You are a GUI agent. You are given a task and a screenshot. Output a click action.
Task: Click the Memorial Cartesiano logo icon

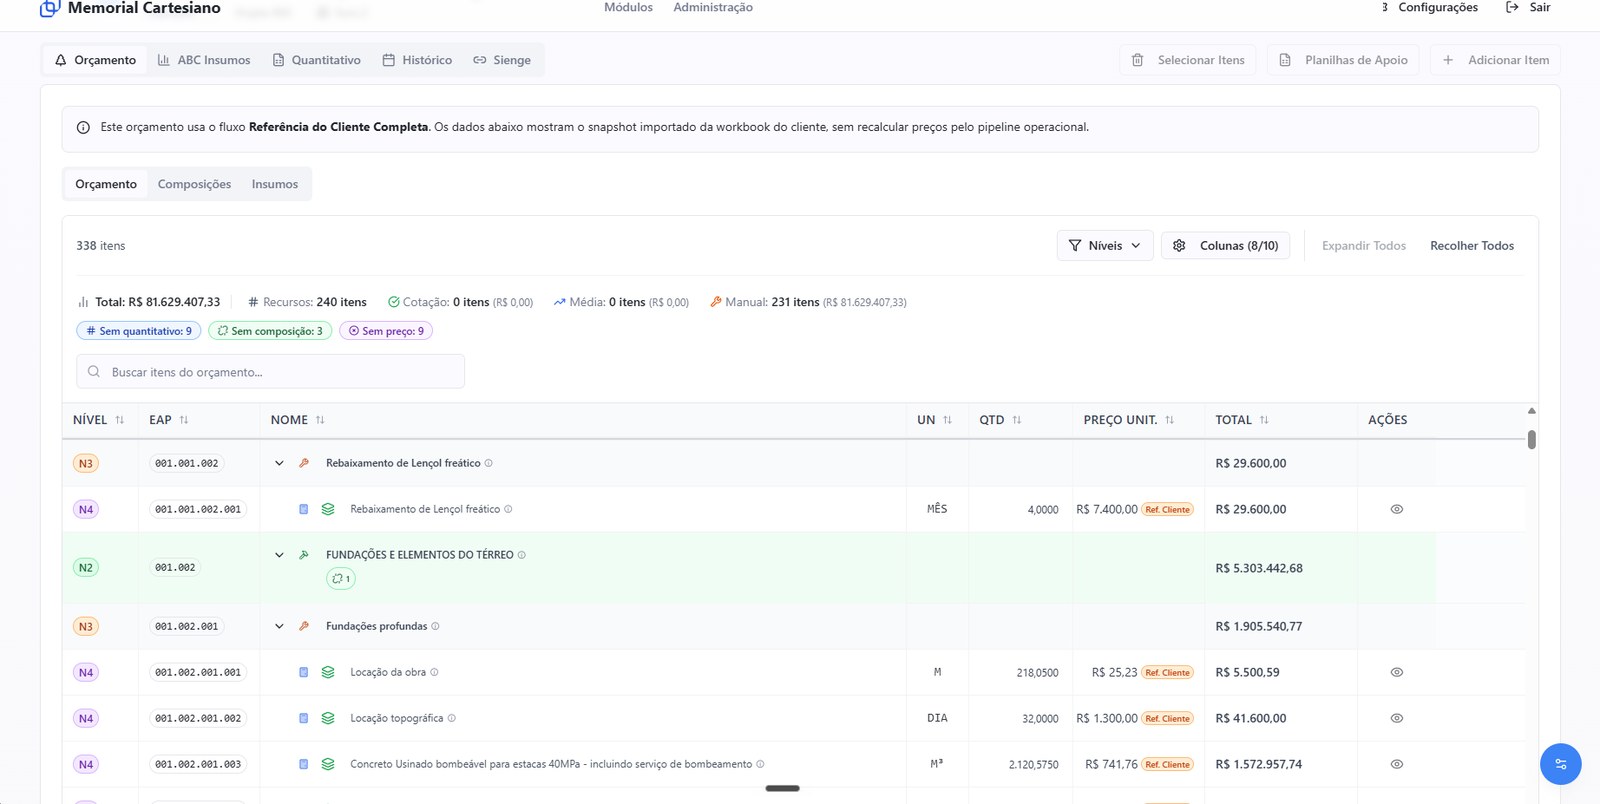tap(50, 8)
